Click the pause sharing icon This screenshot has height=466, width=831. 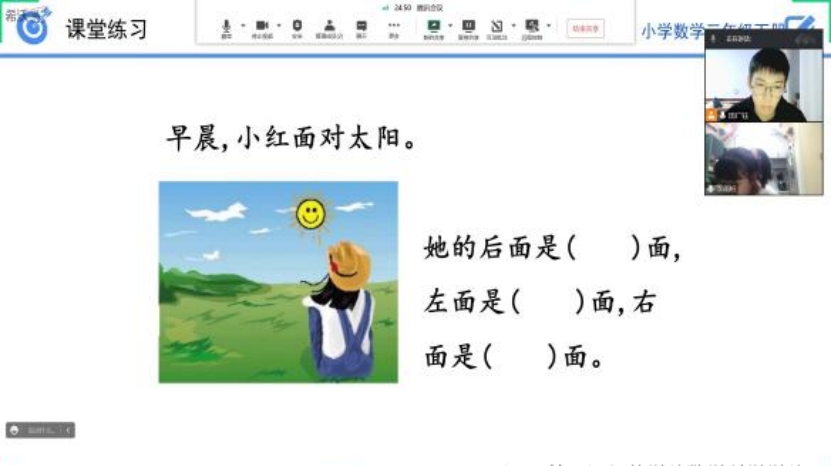click(468, 26)
